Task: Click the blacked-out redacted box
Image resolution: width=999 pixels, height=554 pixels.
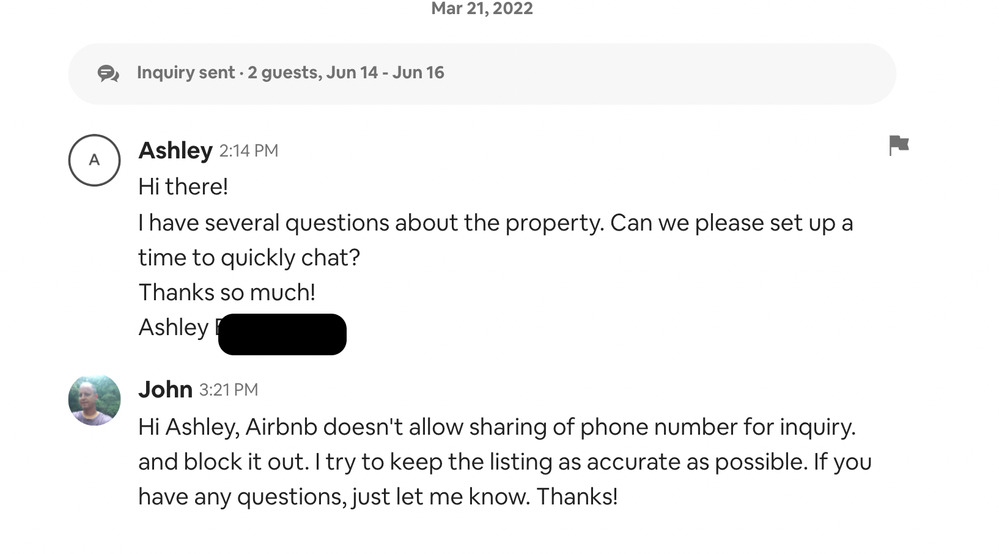Action: (x=282, y=334)
